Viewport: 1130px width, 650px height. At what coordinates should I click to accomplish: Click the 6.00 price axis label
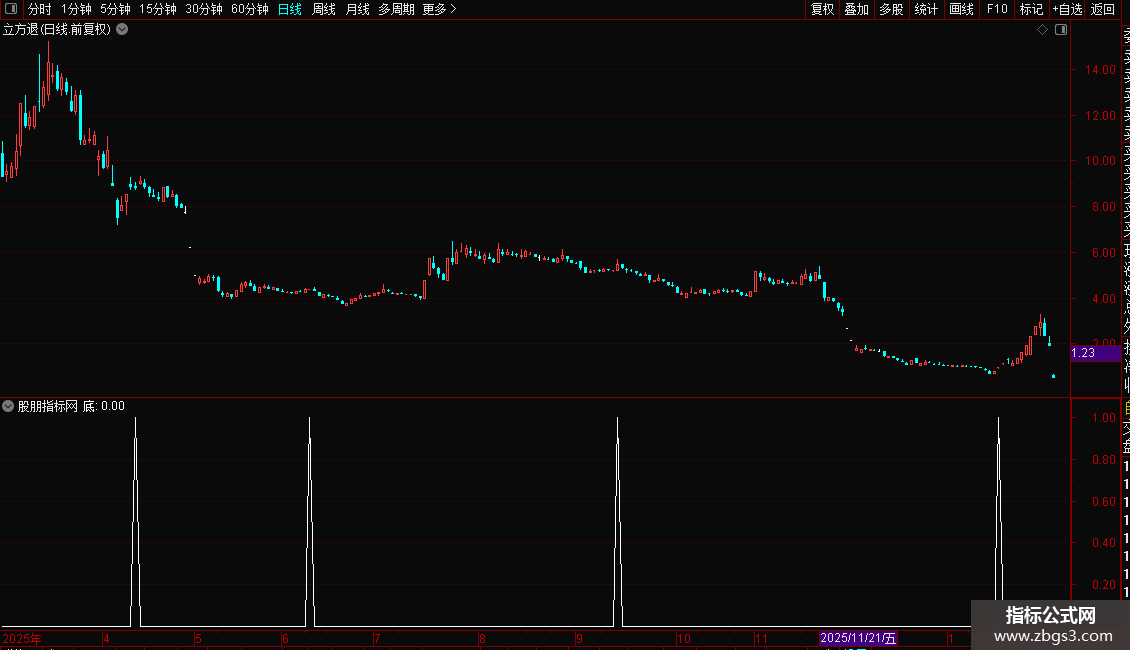[x=1103, y=253]
